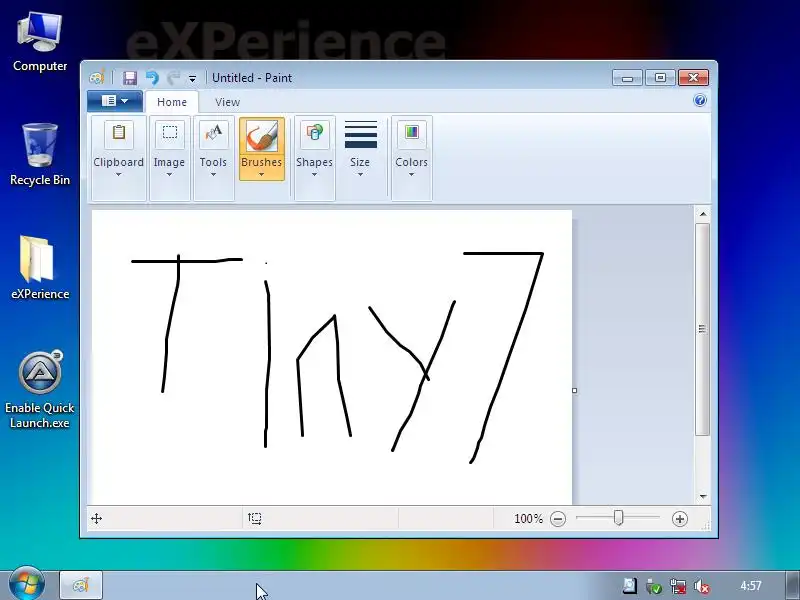Click the Action Center tray icon

click(x=630, y=586)
